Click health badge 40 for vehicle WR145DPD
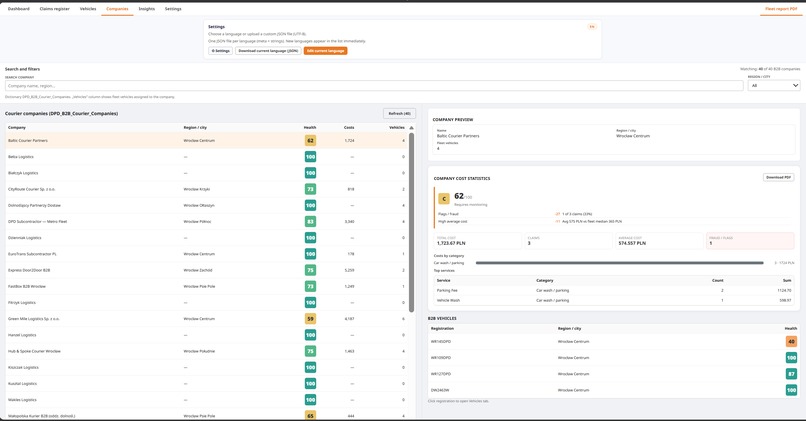The image size is (806, 421). [x=791, y=341]
